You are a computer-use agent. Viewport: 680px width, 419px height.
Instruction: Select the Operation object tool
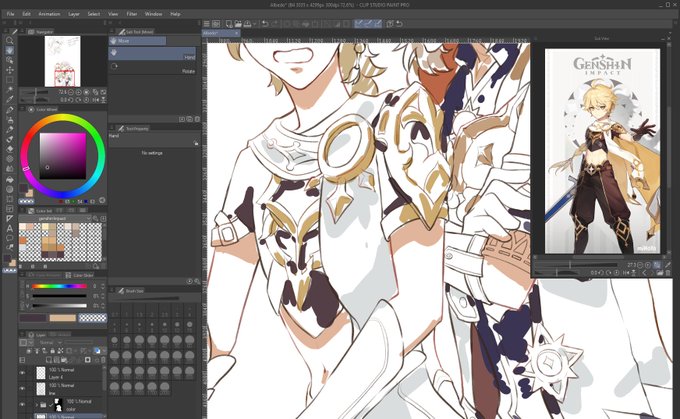[x=10, y=60]
